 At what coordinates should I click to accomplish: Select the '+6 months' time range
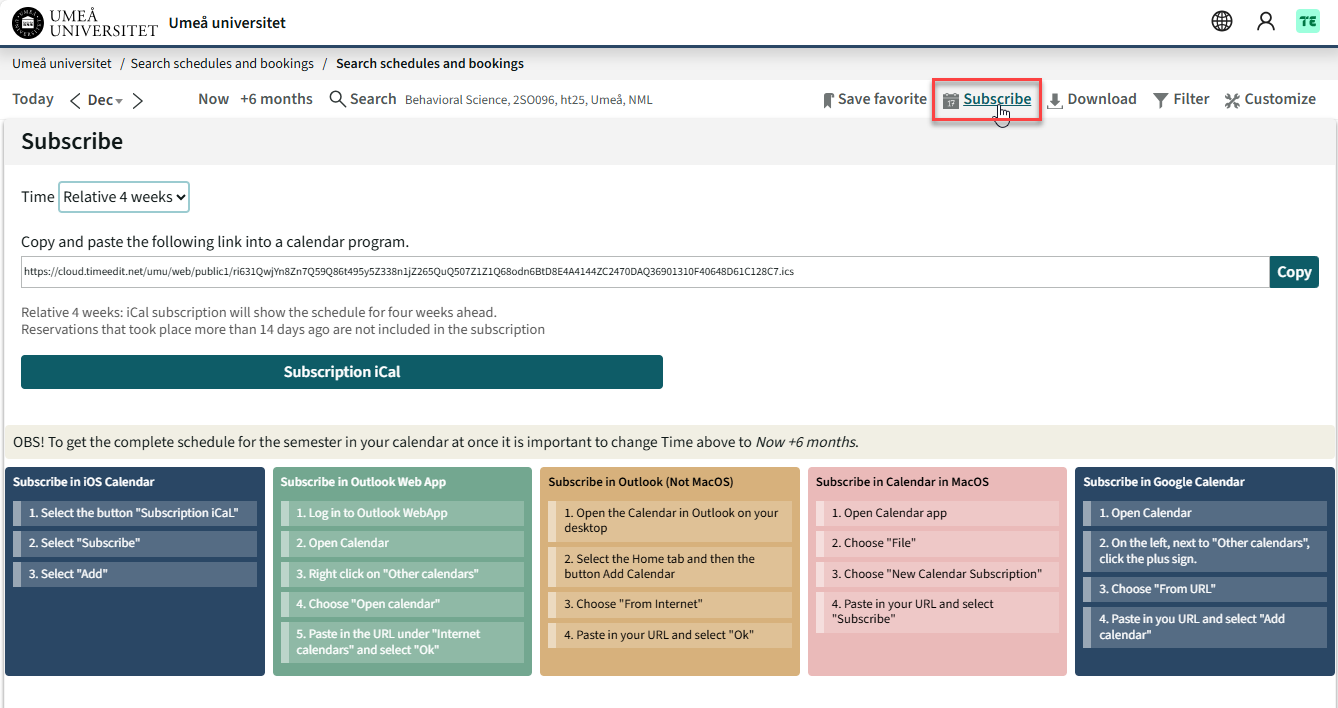[276, 99]
